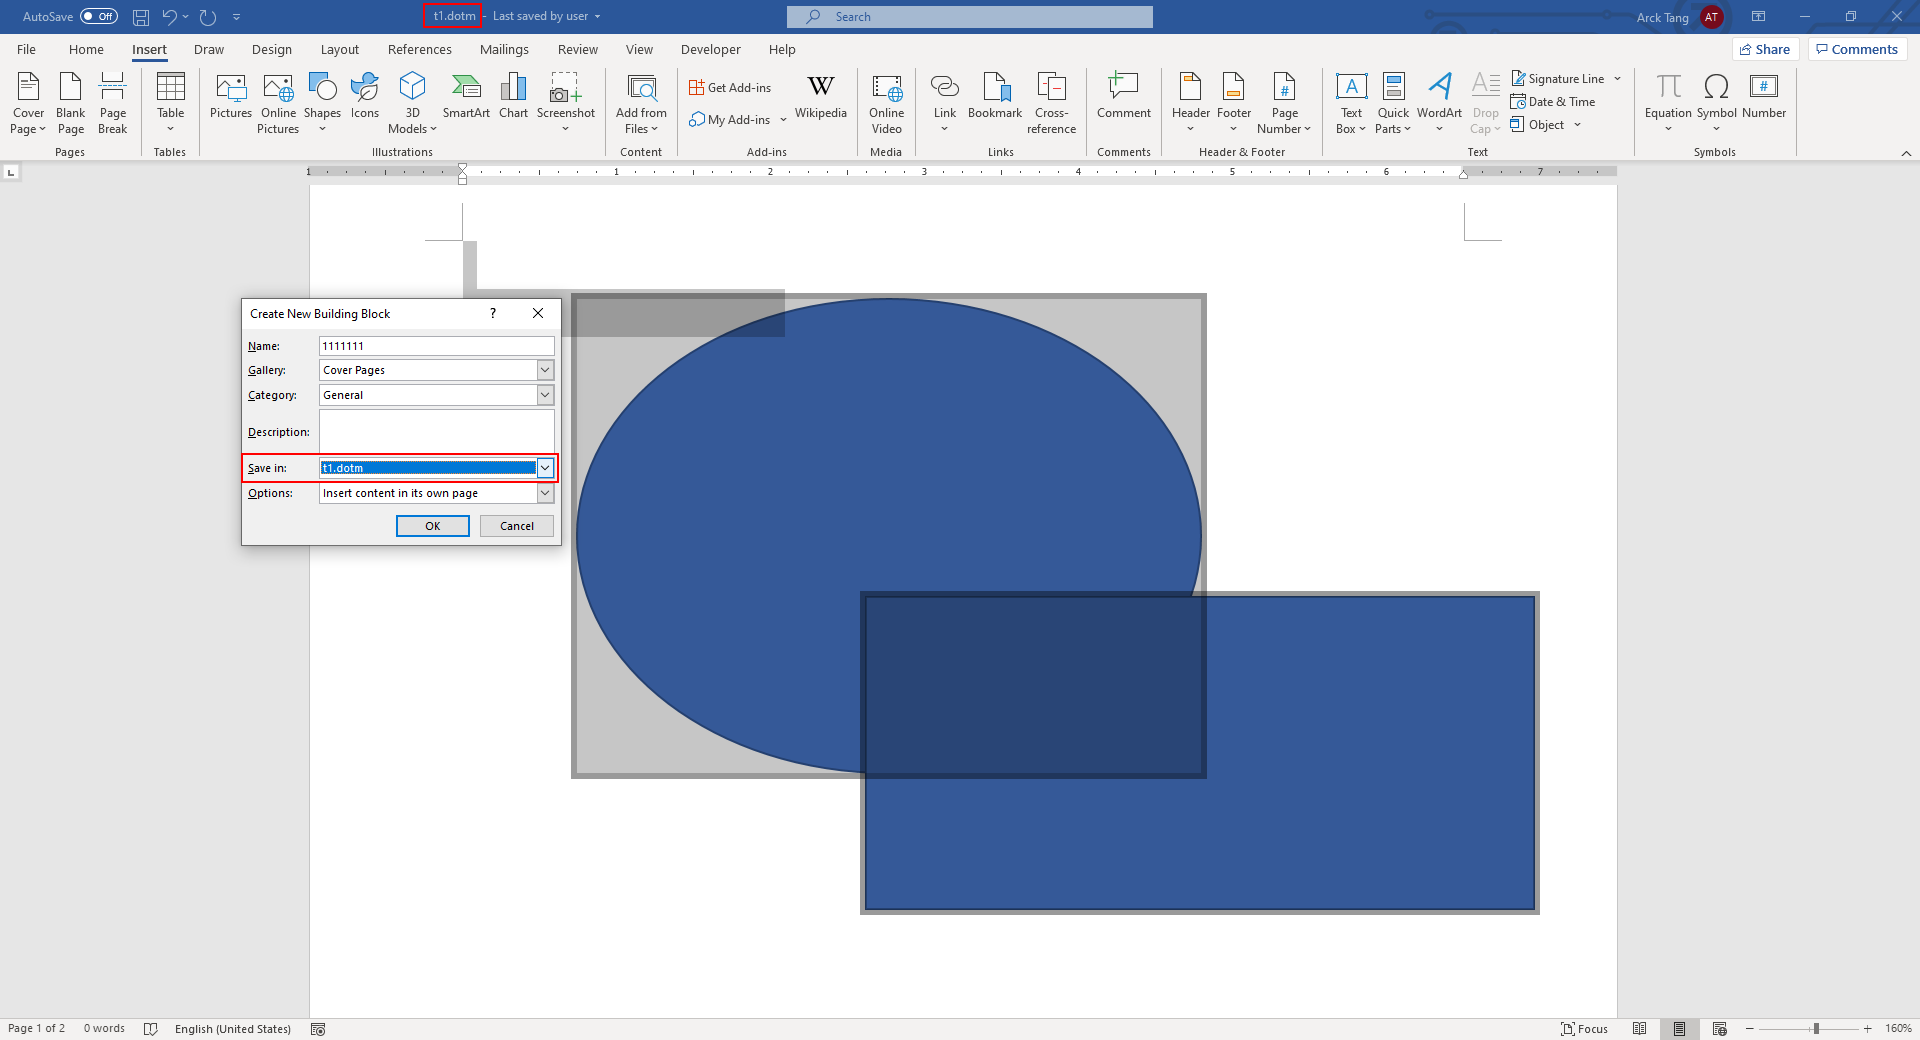Click the zoom slider handle
Viewport: 1920px width, 1040px height.
pos(1816,1028)
